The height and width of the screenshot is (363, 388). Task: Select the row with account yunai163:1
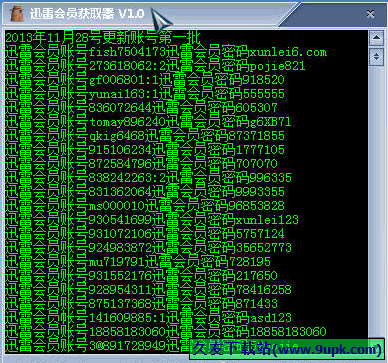click(145, 94)
